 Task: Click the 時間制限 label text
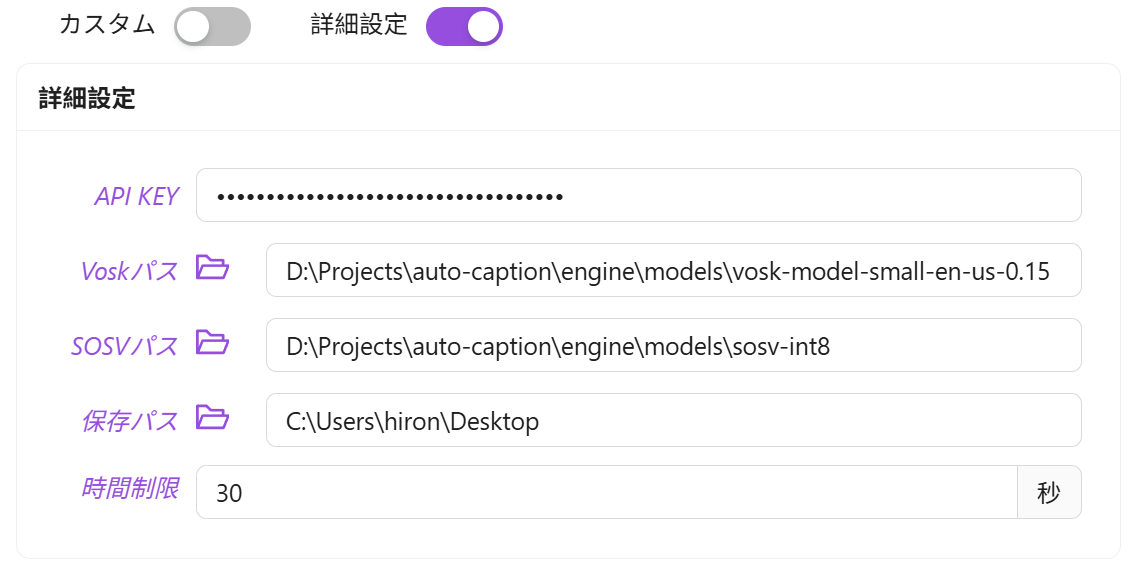[130, 489]
